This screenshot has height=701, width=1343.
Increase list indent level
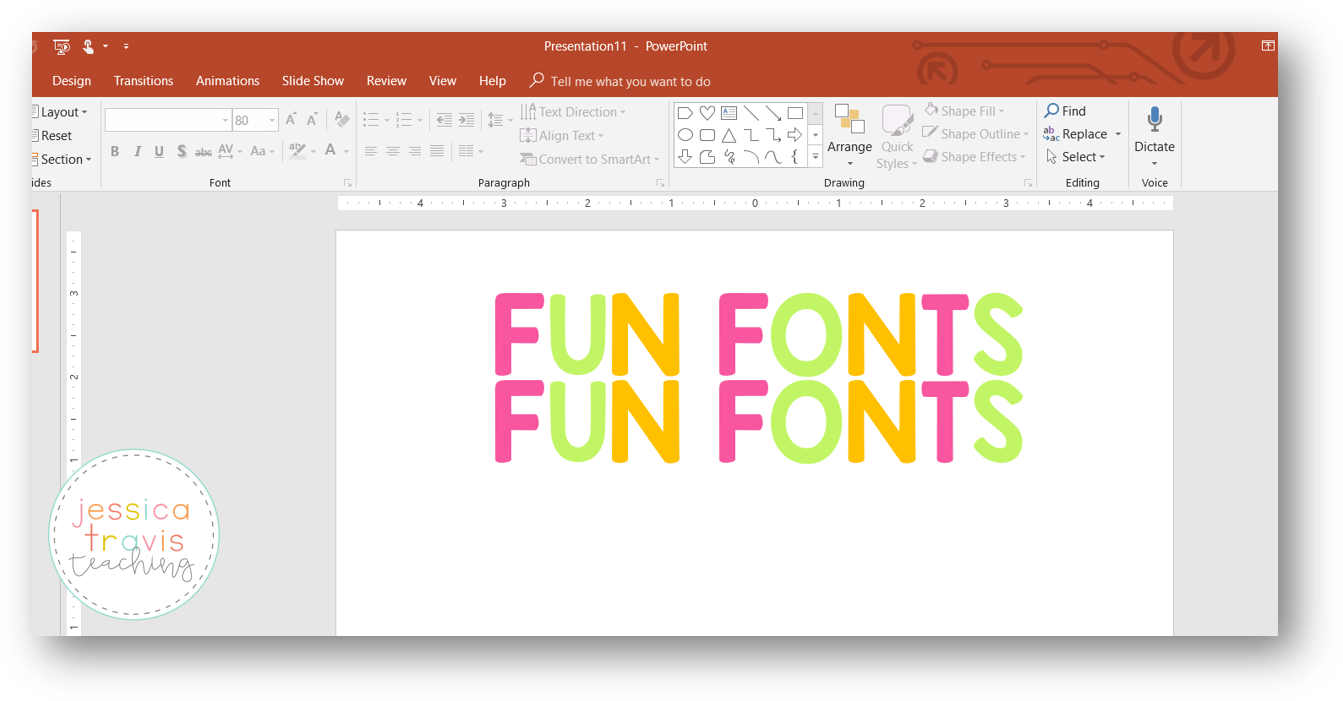tap(466, 120)
